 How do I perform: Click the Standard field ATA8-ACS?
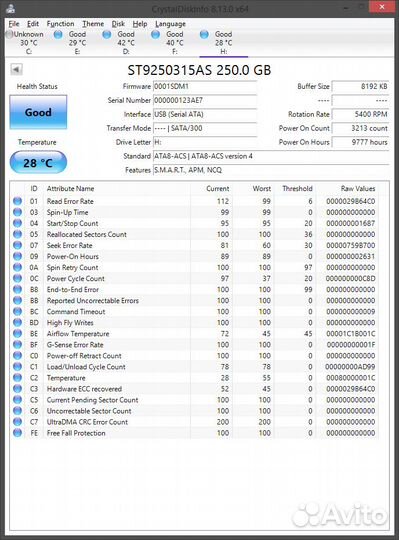pos(271,156)
